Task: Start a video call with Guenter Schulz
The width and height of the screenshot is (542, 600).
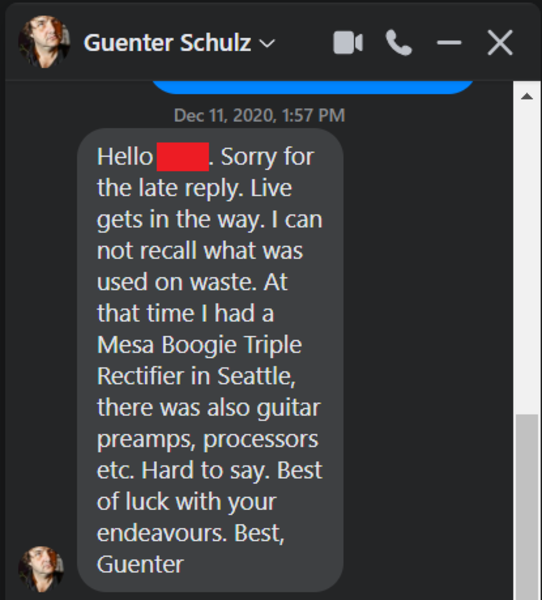Action: [348, 42]
